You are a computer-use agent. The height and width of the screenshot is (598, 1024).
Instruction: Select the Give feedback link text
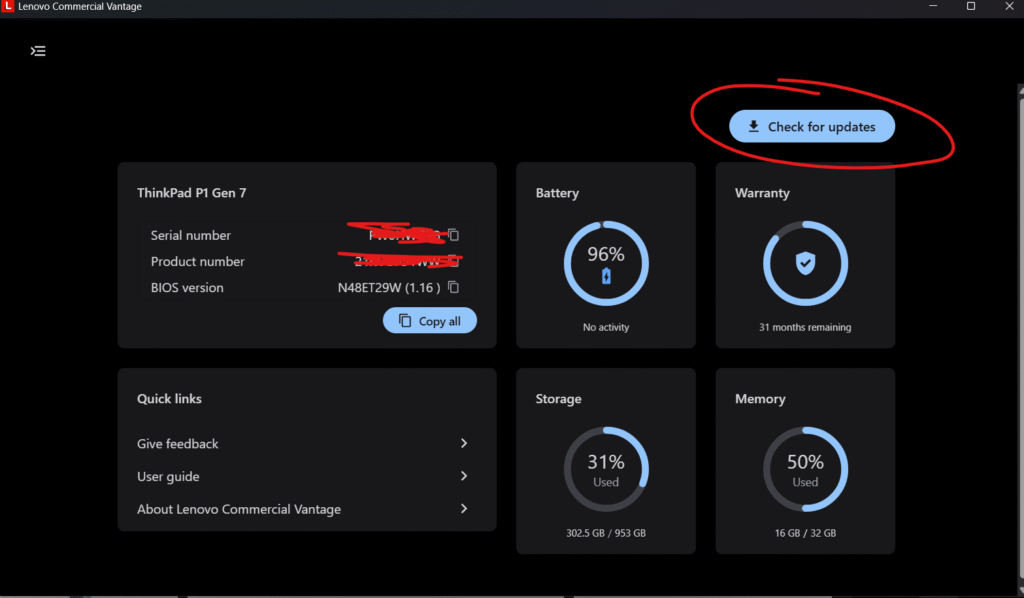[x=178, y=444]
